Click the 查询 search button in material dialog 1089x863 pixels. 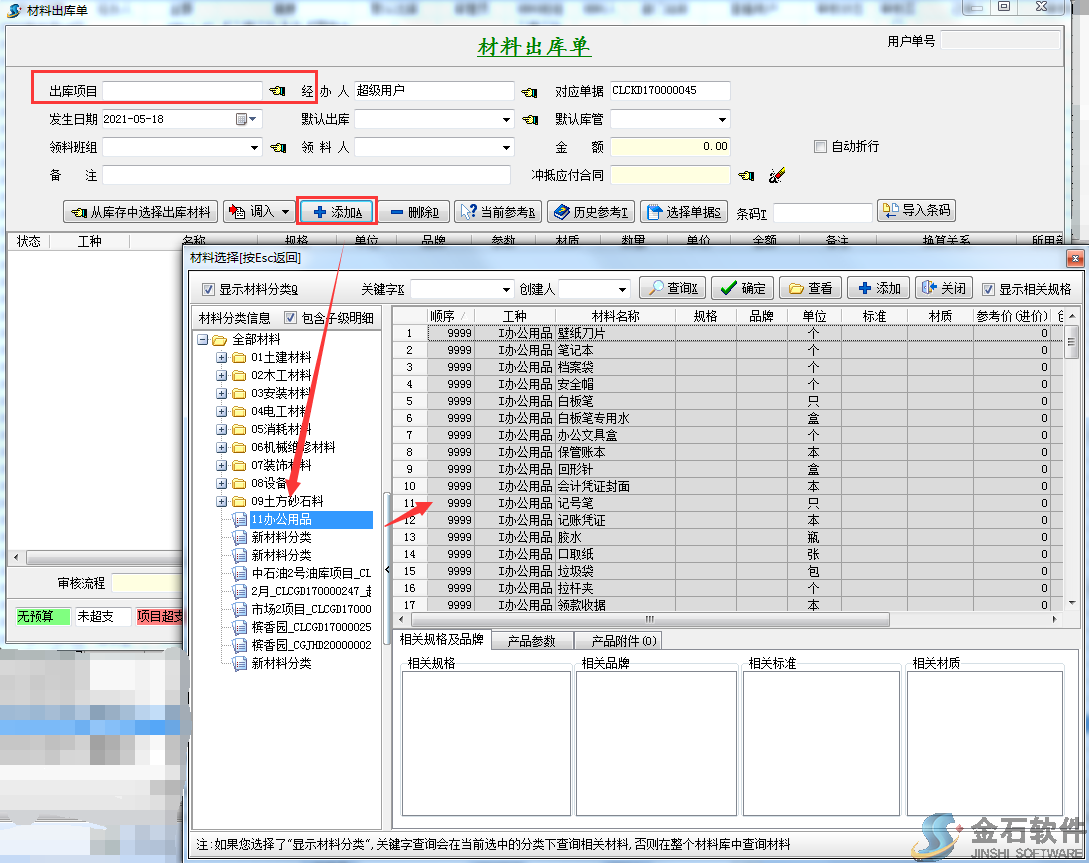pyautogui.click(x=670, y=288)
